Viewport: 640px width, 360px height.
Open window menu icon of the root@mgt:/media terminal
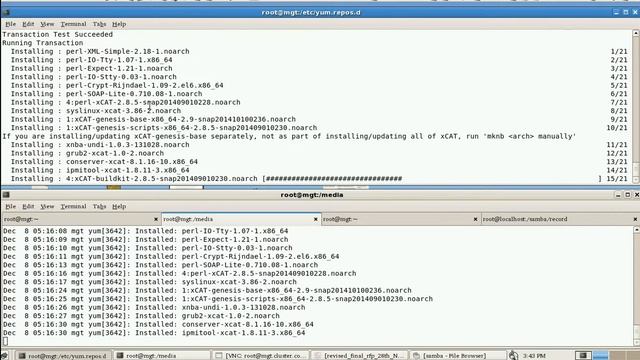point(6,195)
